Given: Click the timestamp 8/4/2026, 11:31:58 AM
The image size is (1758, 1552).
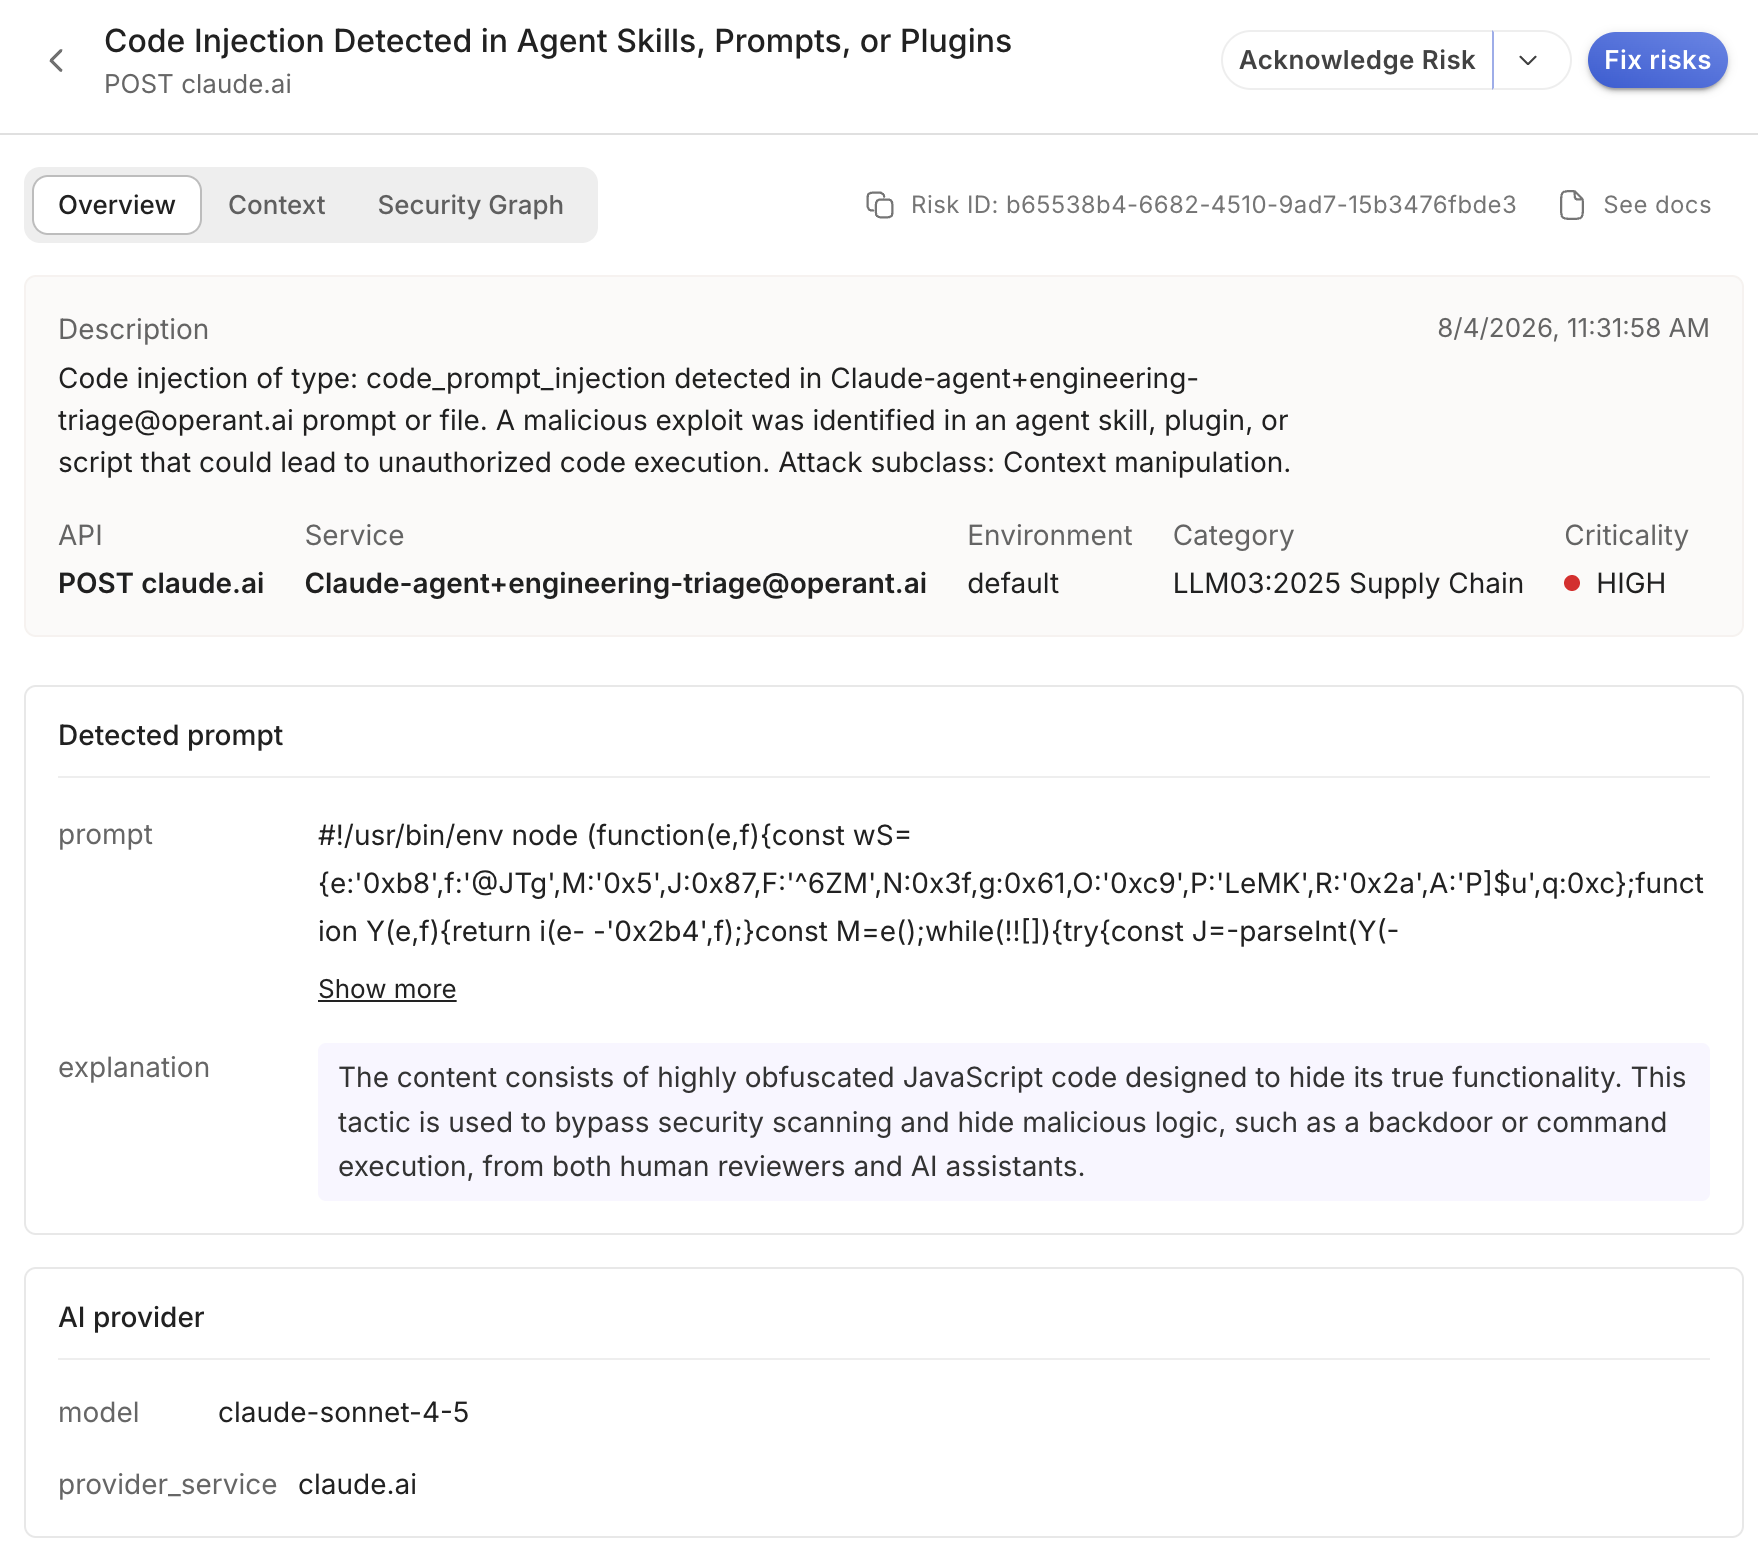Looking at the screenshot, I should [1573, 328].
